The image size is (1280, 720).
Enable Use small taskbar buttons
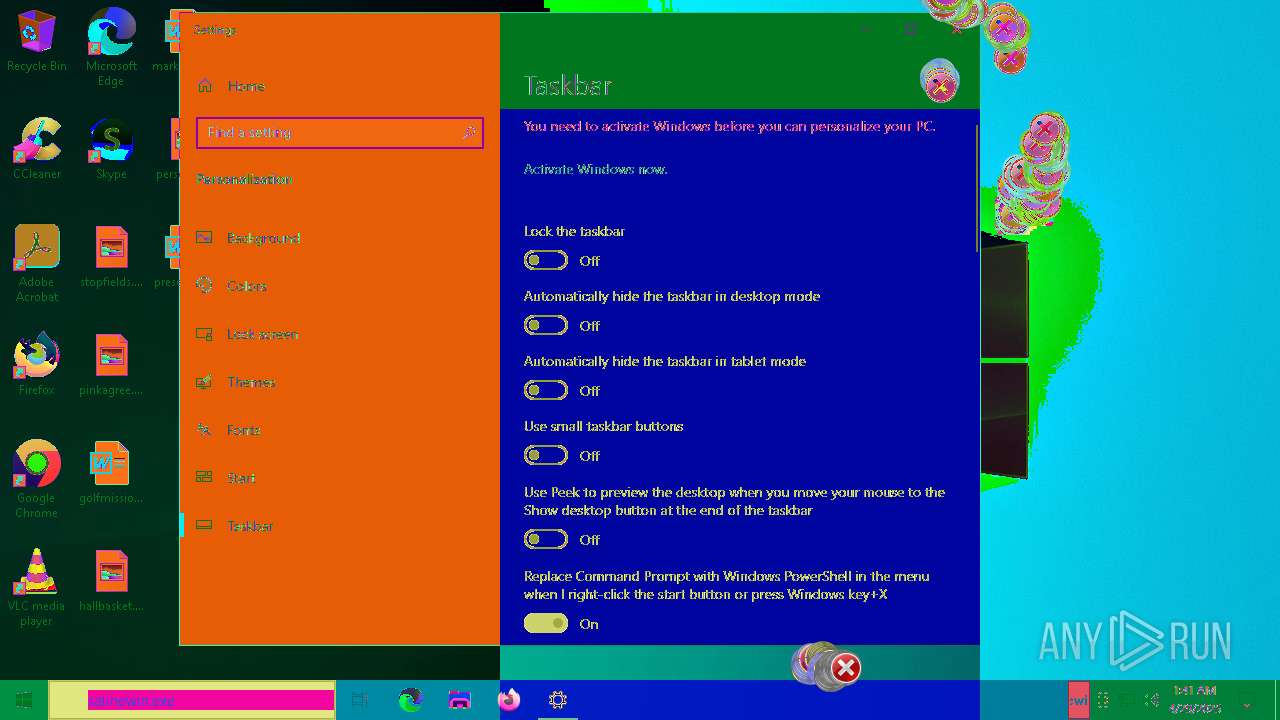click(x=546, y=455)
